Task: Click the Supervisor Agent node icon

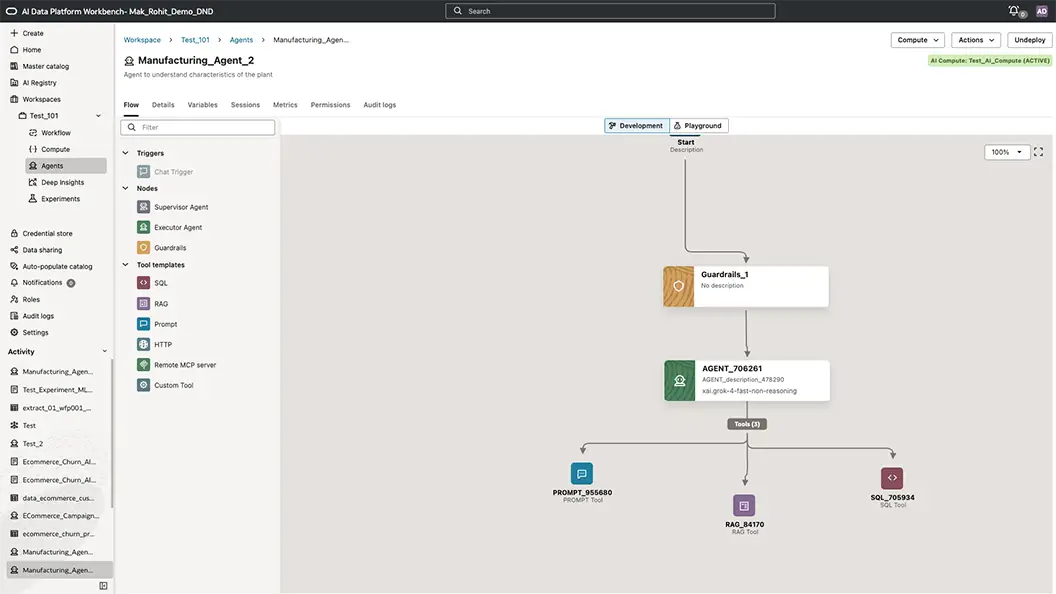Action: pyautogui.click(x=143, y=207)
